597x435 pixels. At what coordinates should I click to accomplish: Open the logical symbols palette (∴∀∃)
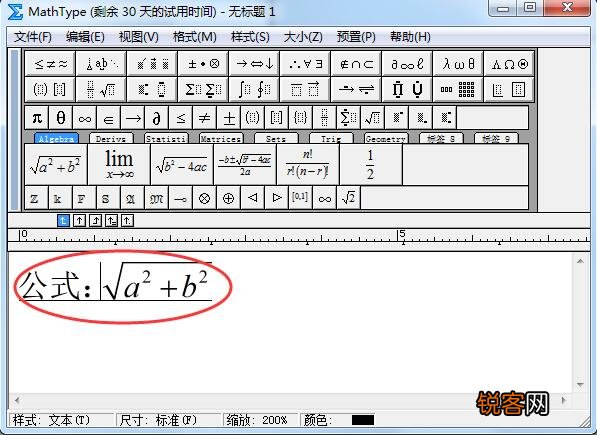click(x=305, y=64)
